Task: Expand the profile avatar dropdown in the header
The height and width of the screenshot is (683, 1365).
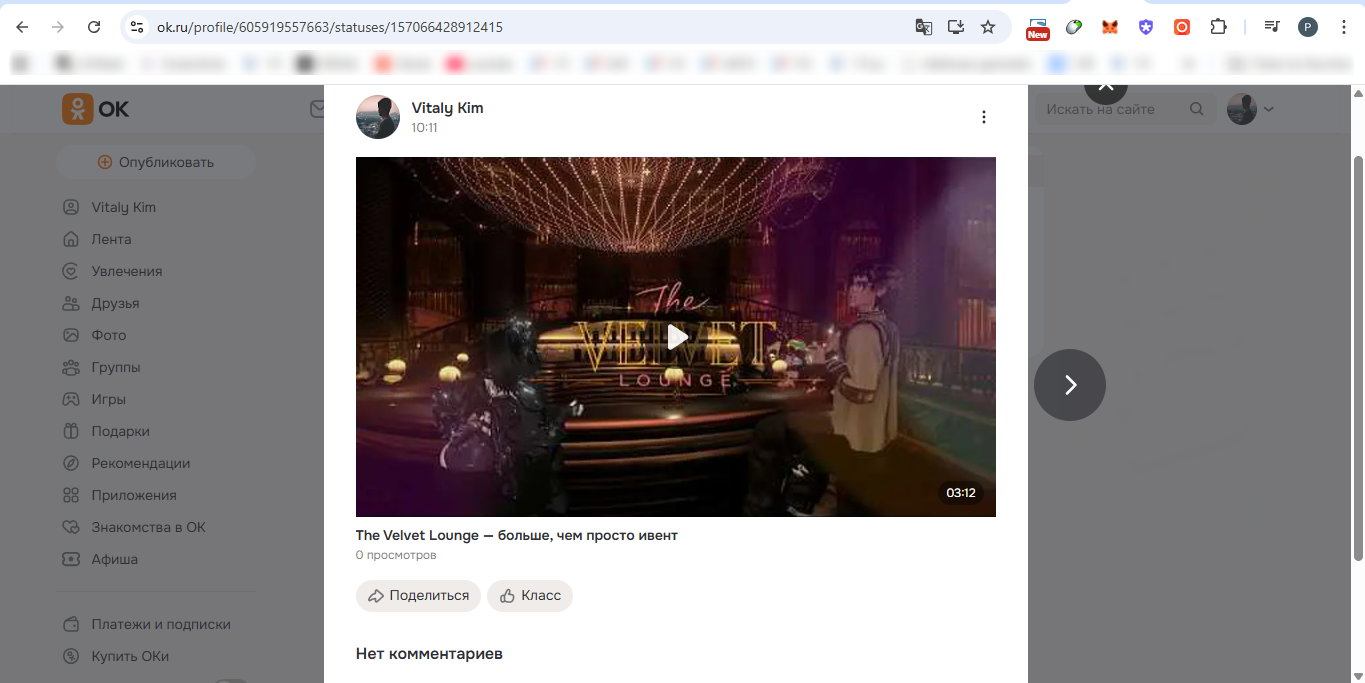Action: point(1250,109)
